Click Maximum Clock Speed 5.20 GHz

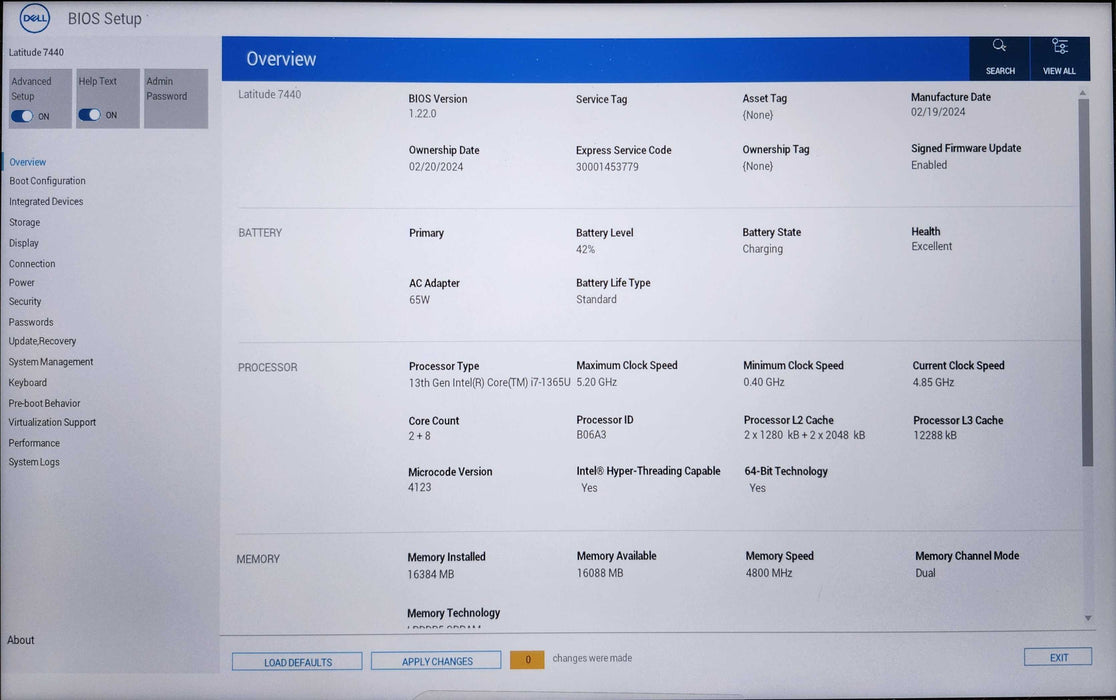point(596,382)
